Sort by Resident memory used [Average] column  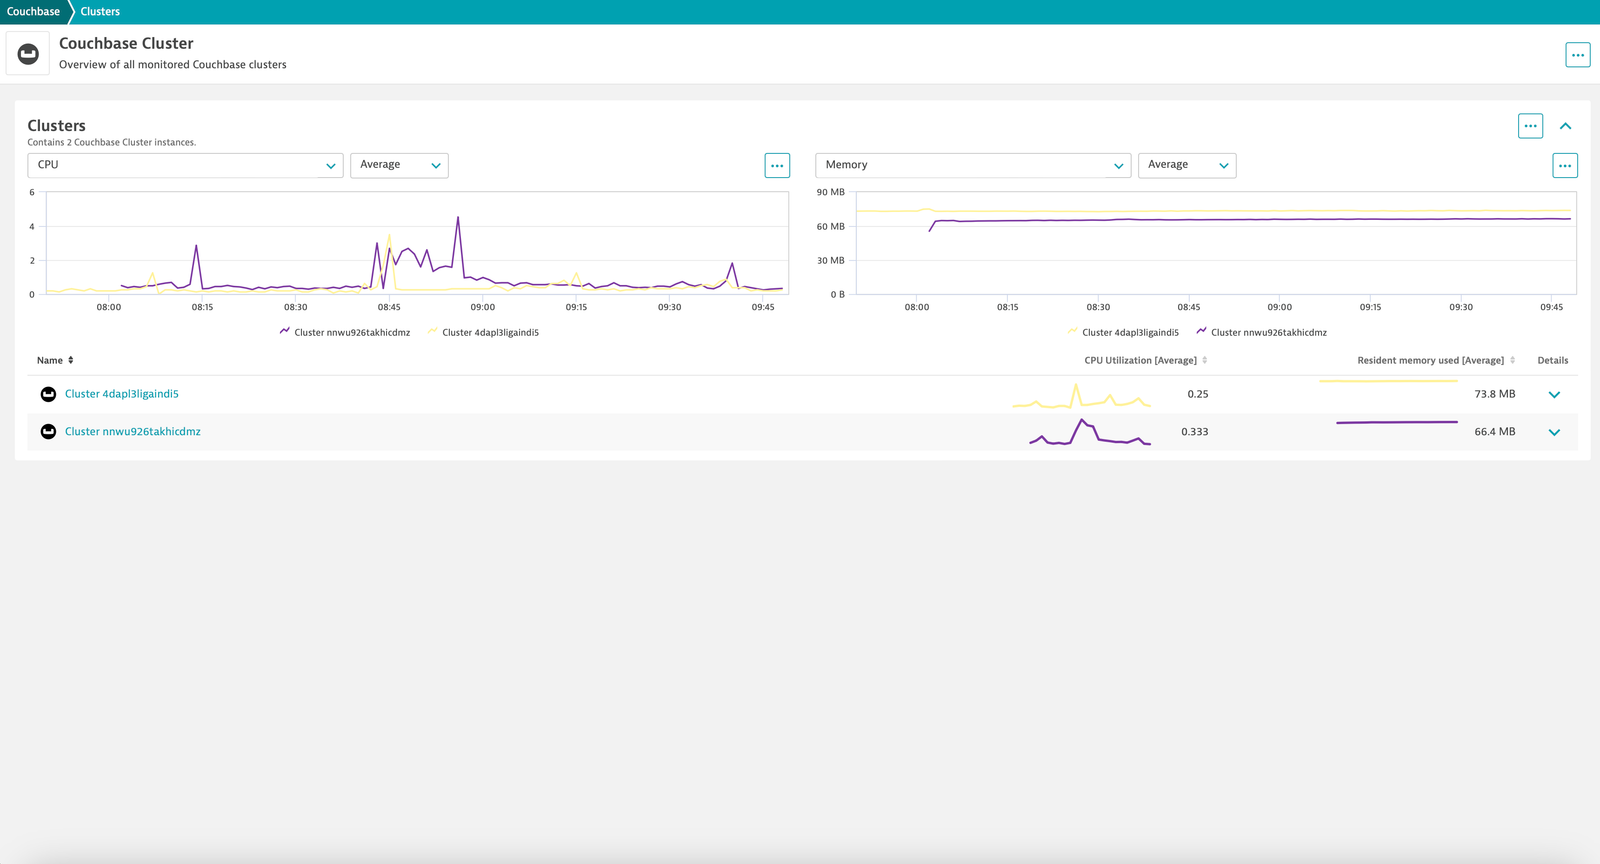click(1436, 360)
